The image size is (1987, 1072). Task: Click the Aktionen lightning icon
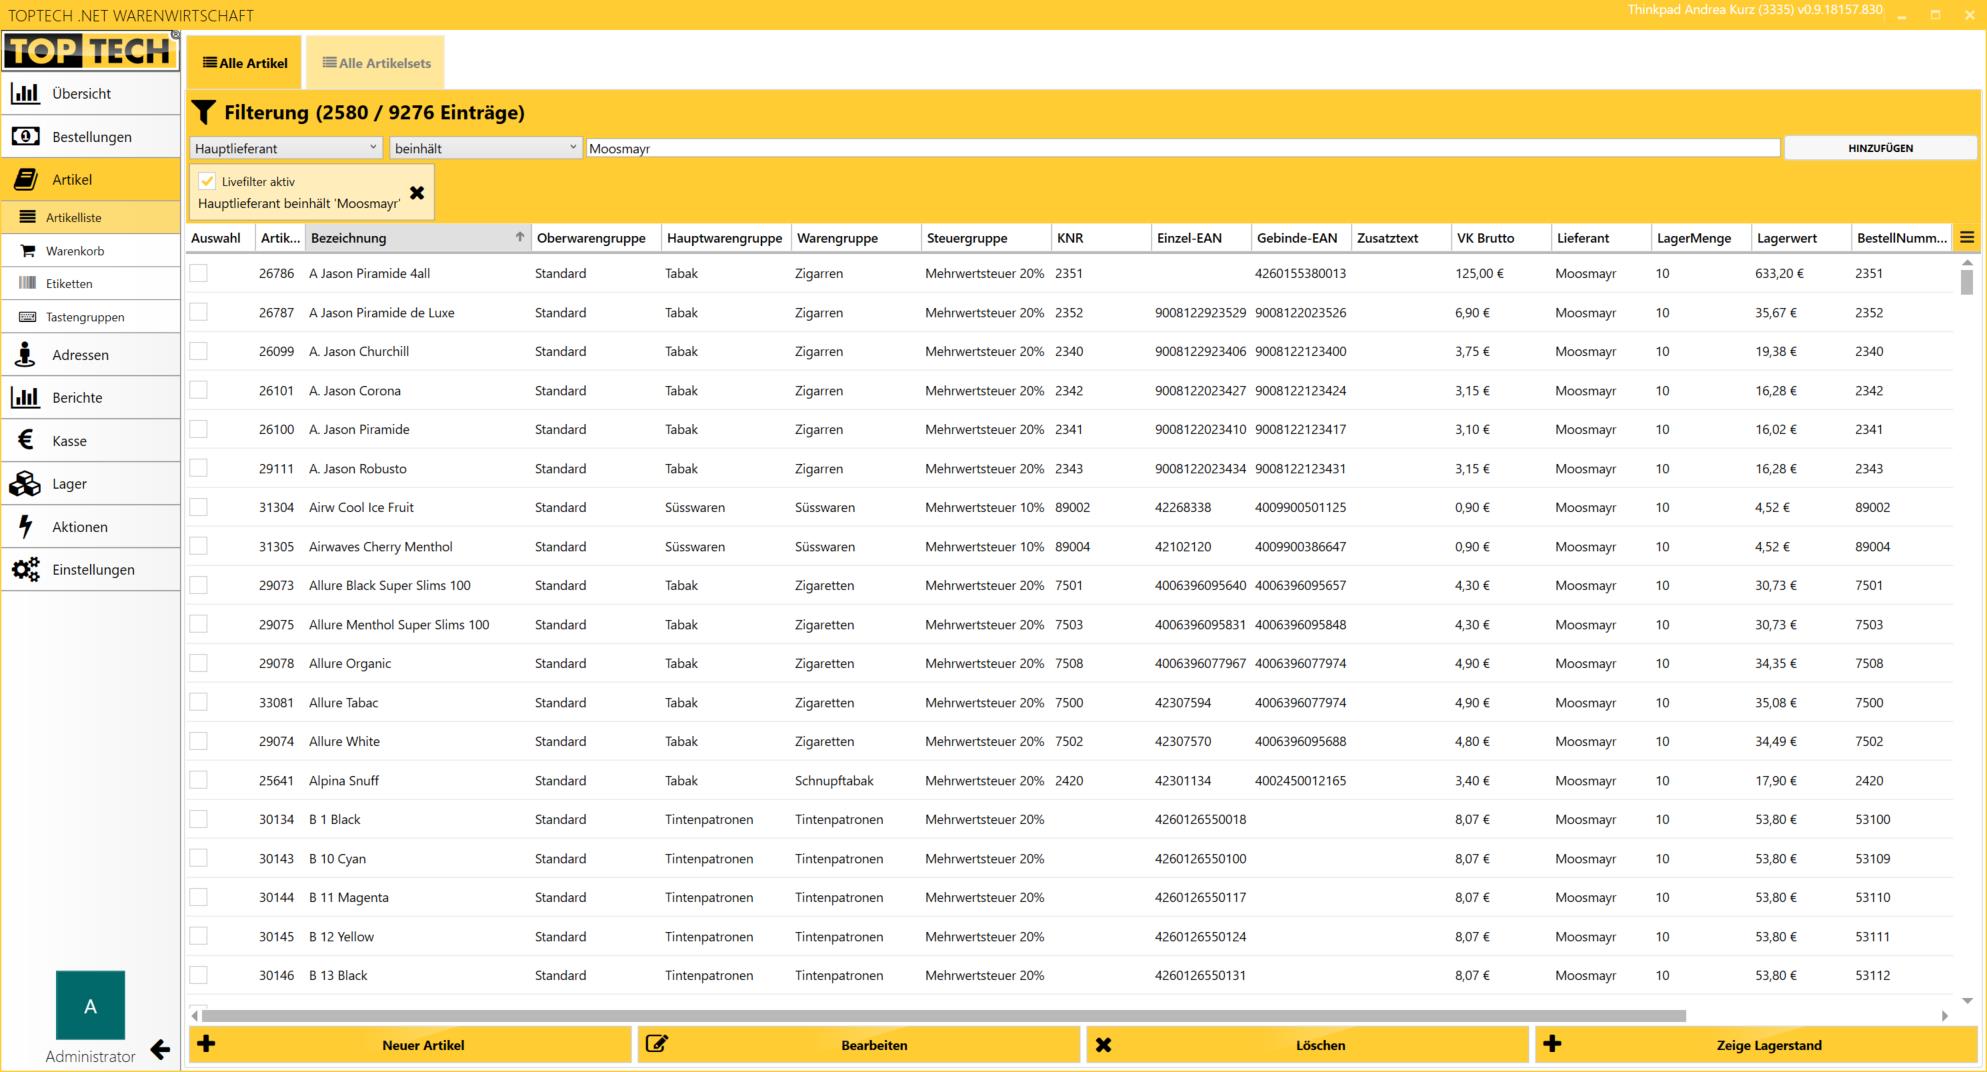click(x=26, y=526)
